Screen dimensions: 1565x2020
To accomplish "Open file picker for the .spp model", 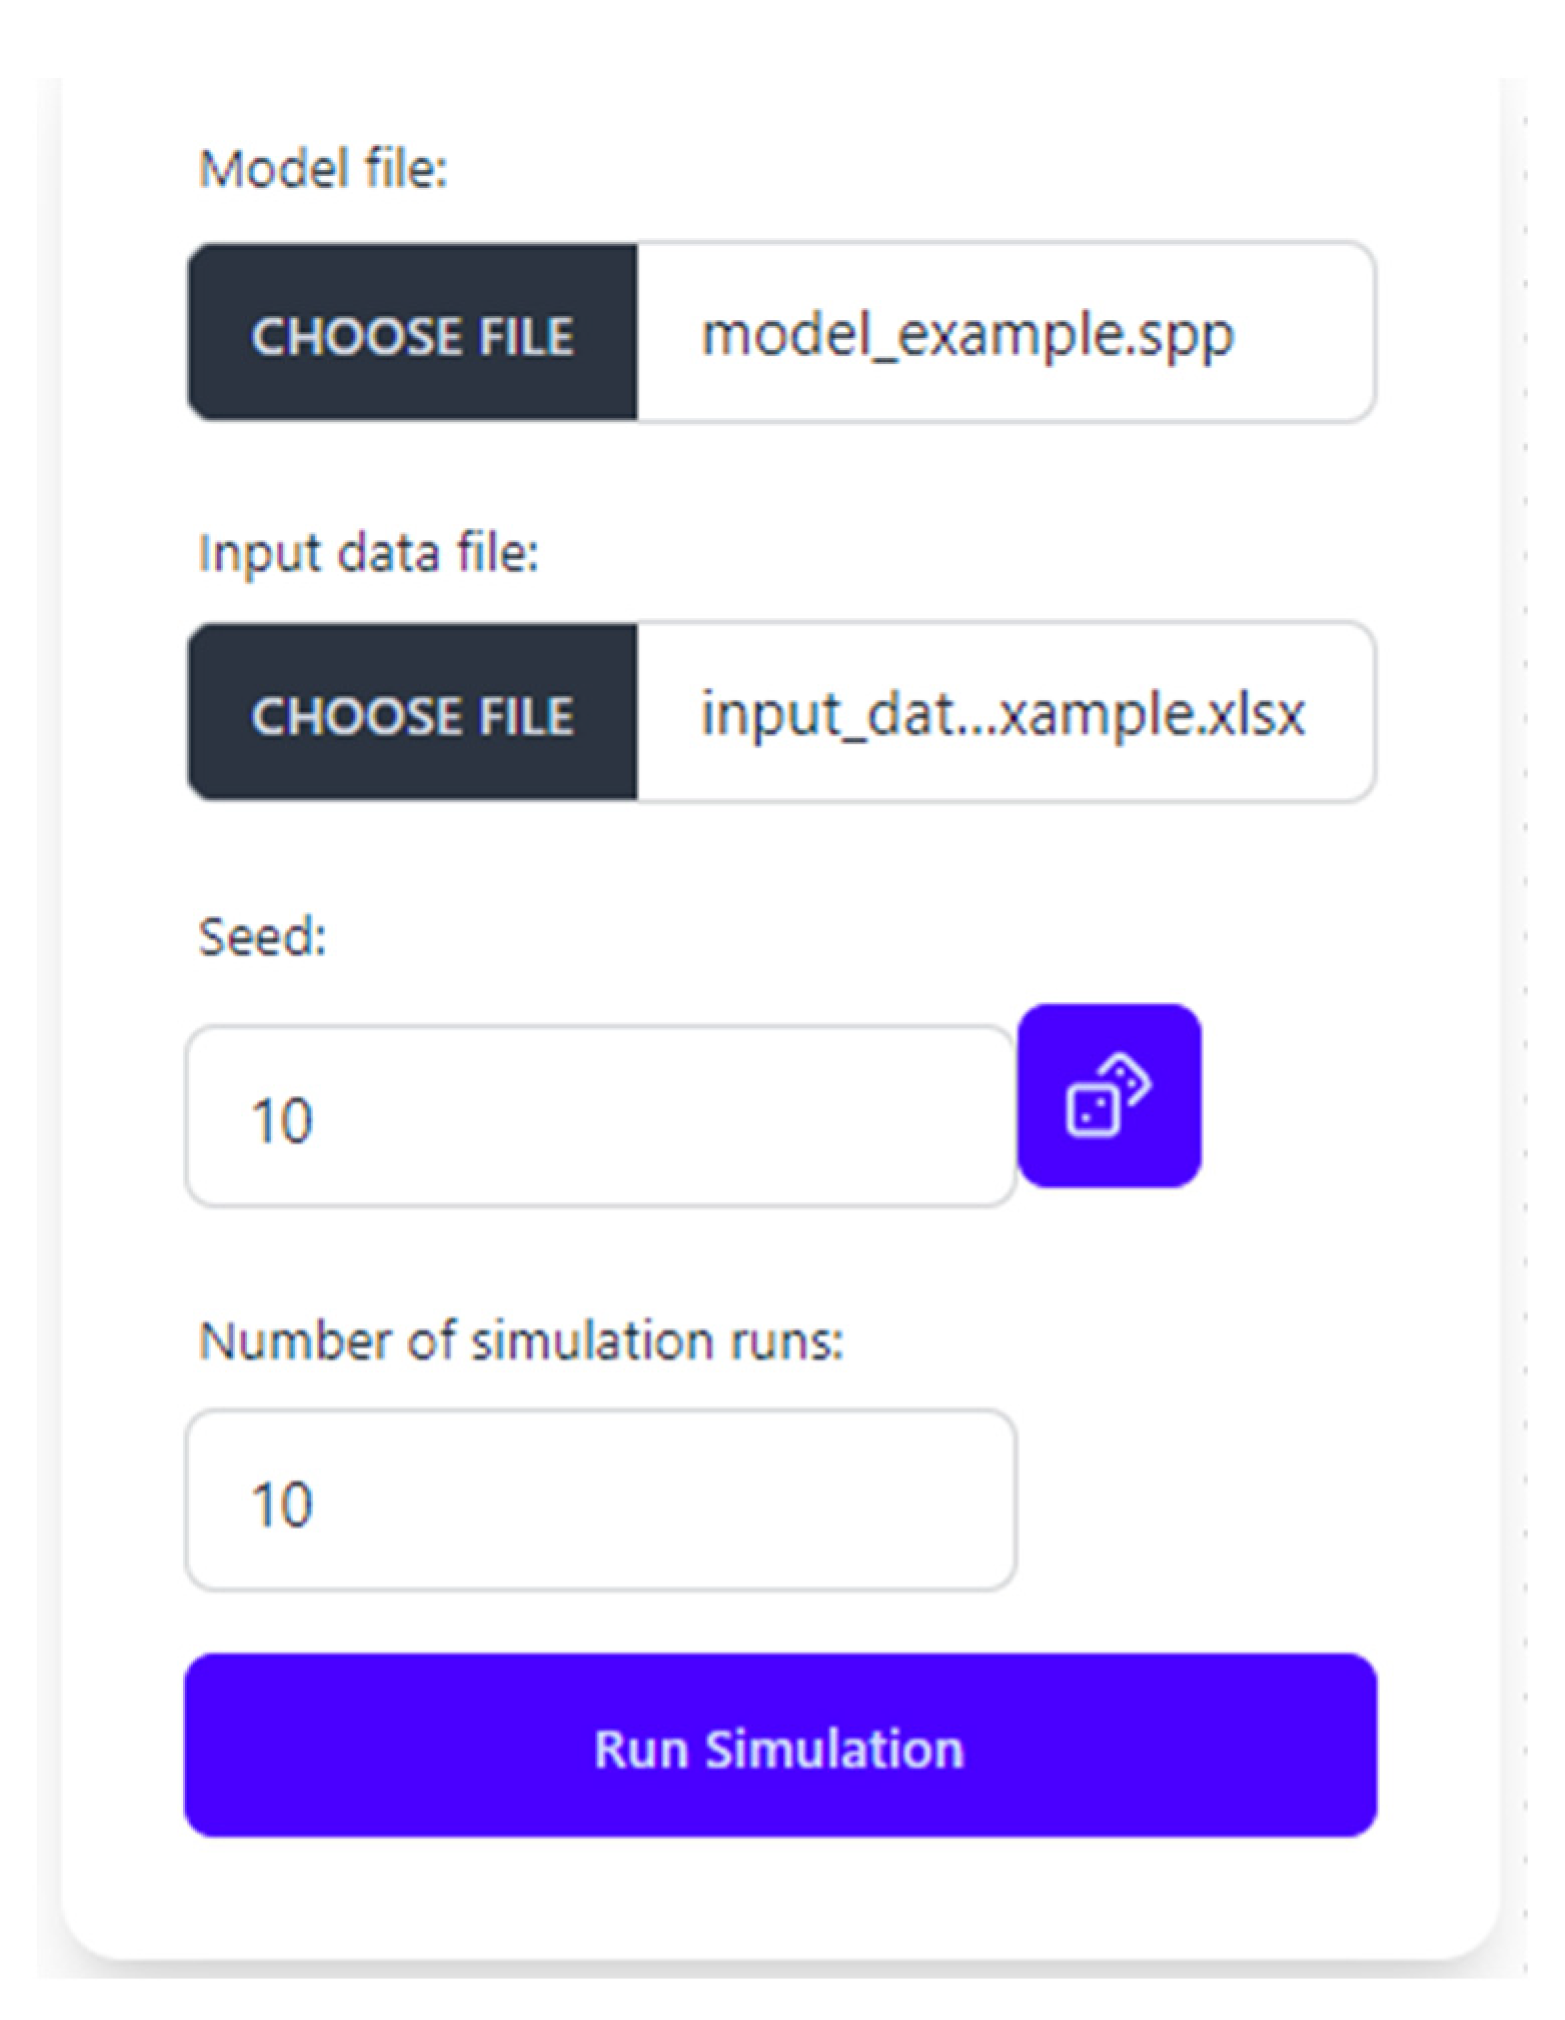I will 412,333.
